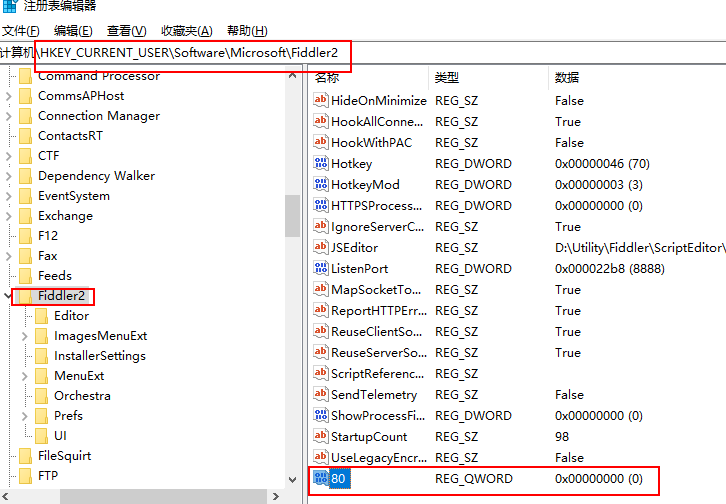726x504 pixels.
Task: Select the ReuseClientSo... value row
Action: coord(517,331)
